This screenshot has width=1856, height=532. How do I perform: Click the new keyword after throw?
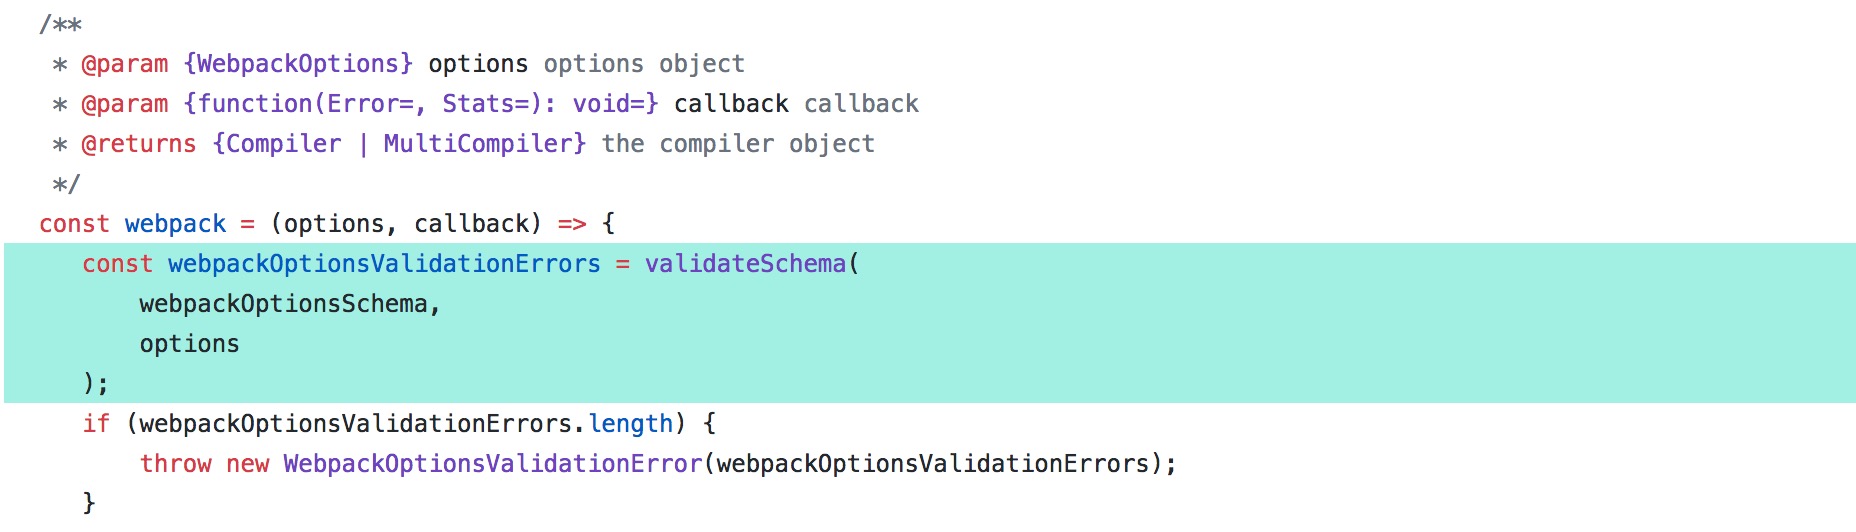click(x=247, y=464)
